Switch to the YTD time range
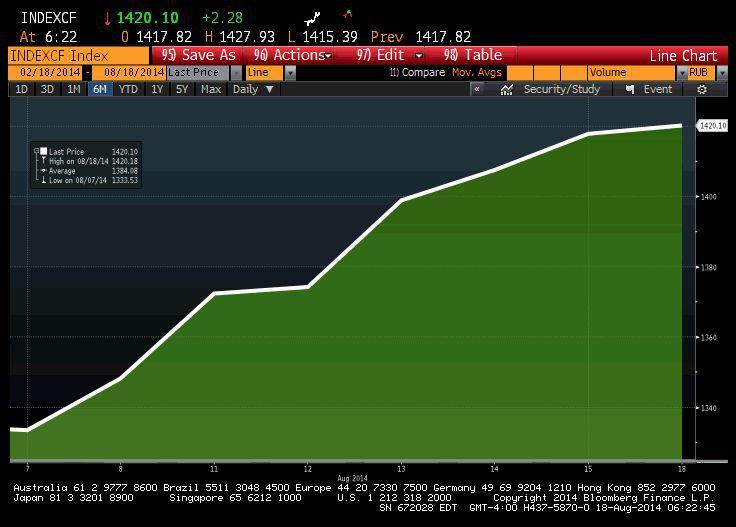This screenshot has width=736, height=527. coord(128,89)
